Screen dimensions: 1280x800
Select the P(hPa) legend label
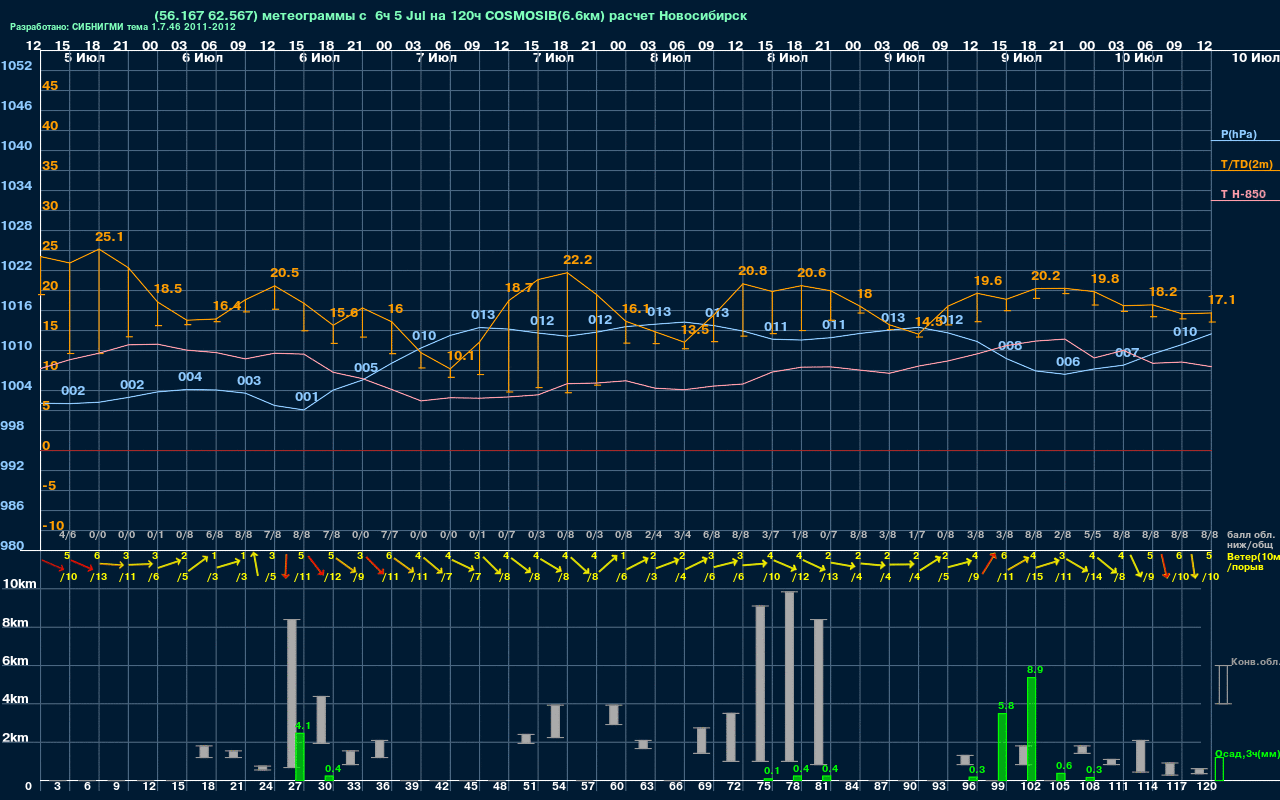1238,134
